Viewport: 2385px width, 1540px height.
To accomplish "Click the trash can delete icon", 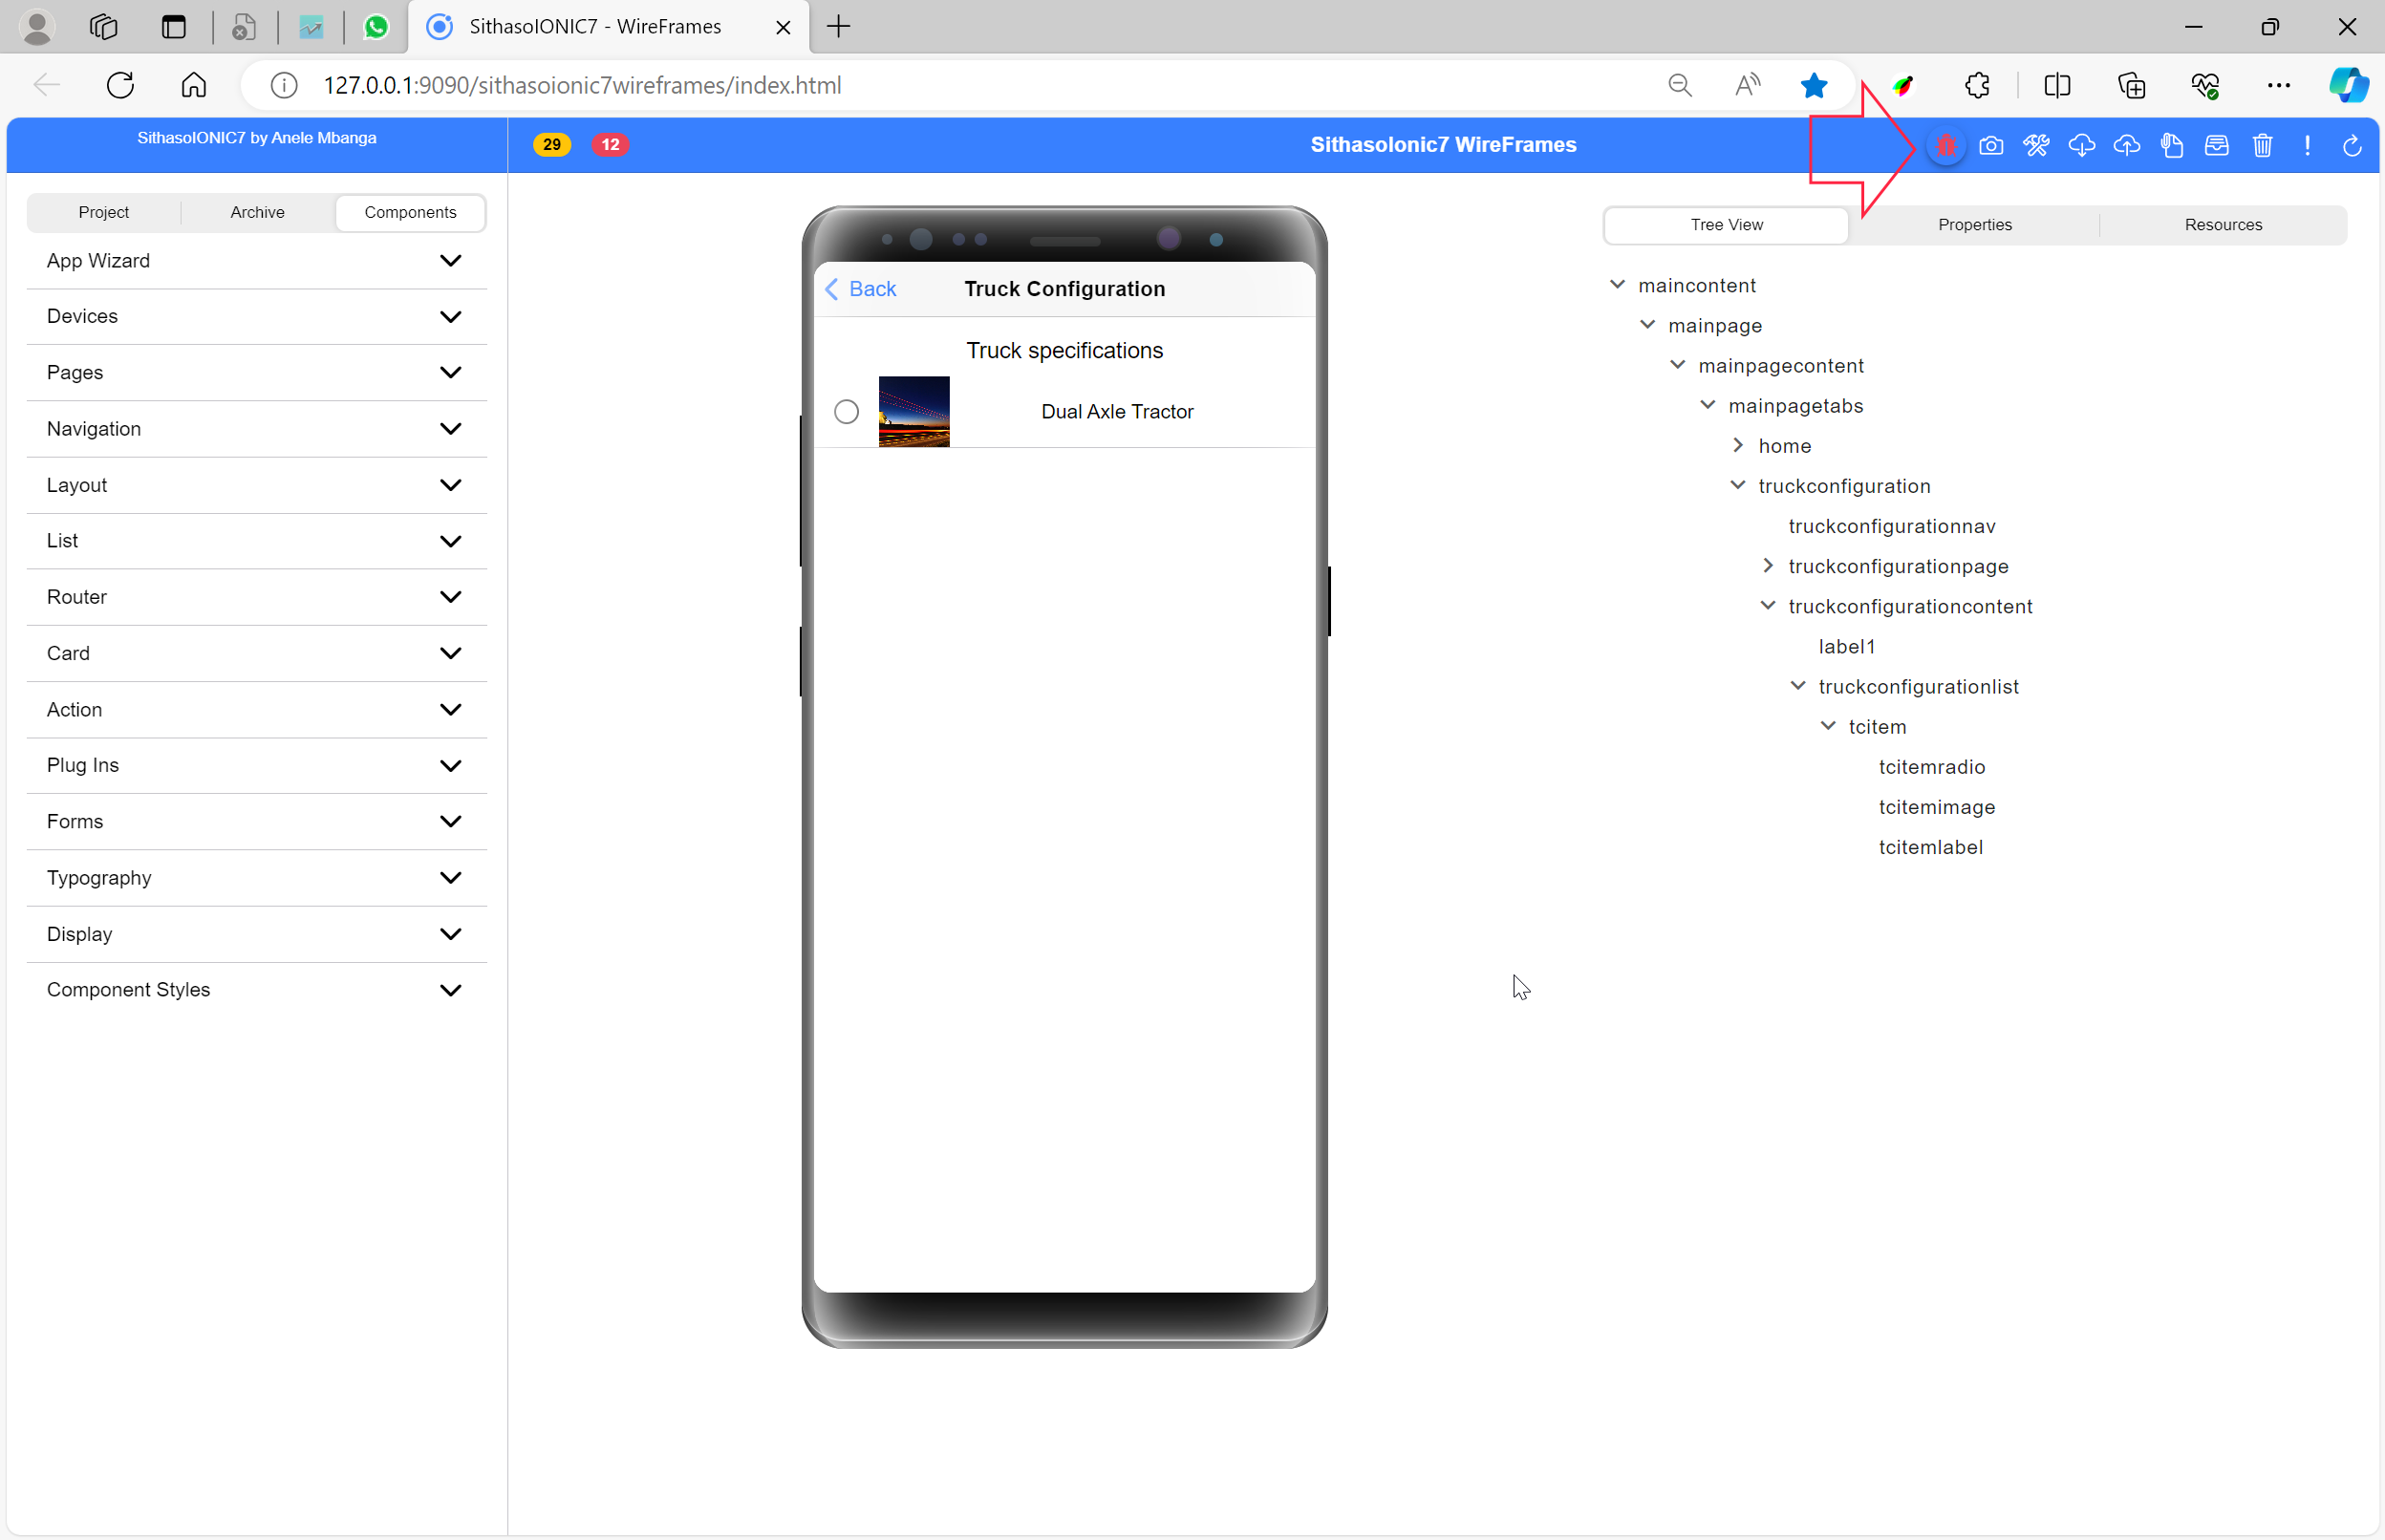I will pos(2262,146).
